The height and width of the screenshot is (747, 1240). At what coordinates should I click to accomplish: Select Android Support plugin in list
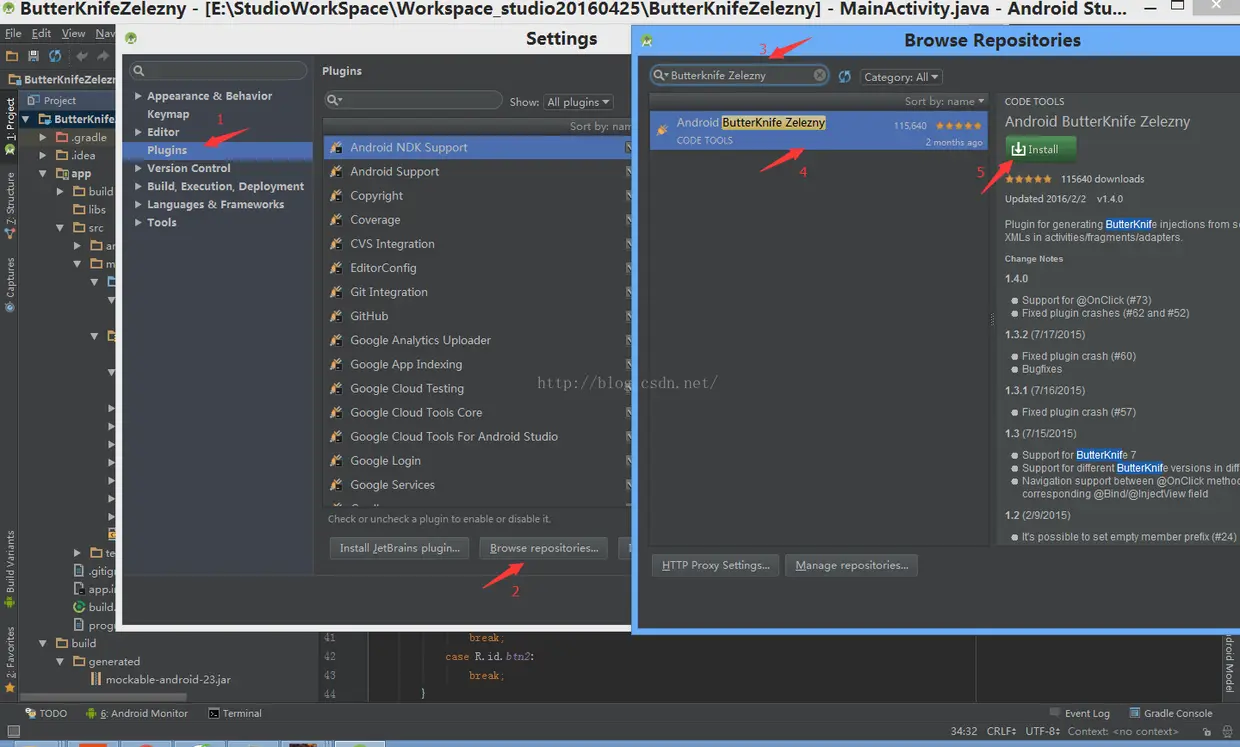click(x=478, y=171)
